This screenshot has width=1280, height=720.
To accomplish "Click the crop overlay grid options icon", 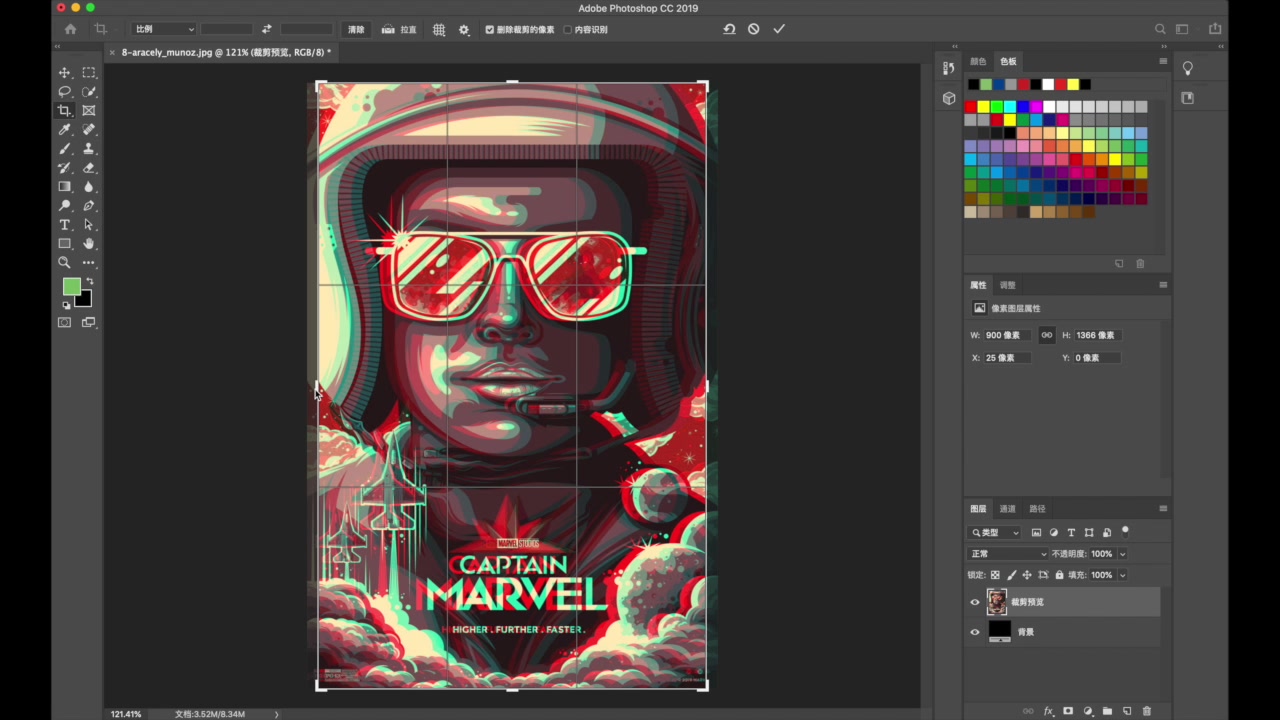I will [x=439, y=30].
